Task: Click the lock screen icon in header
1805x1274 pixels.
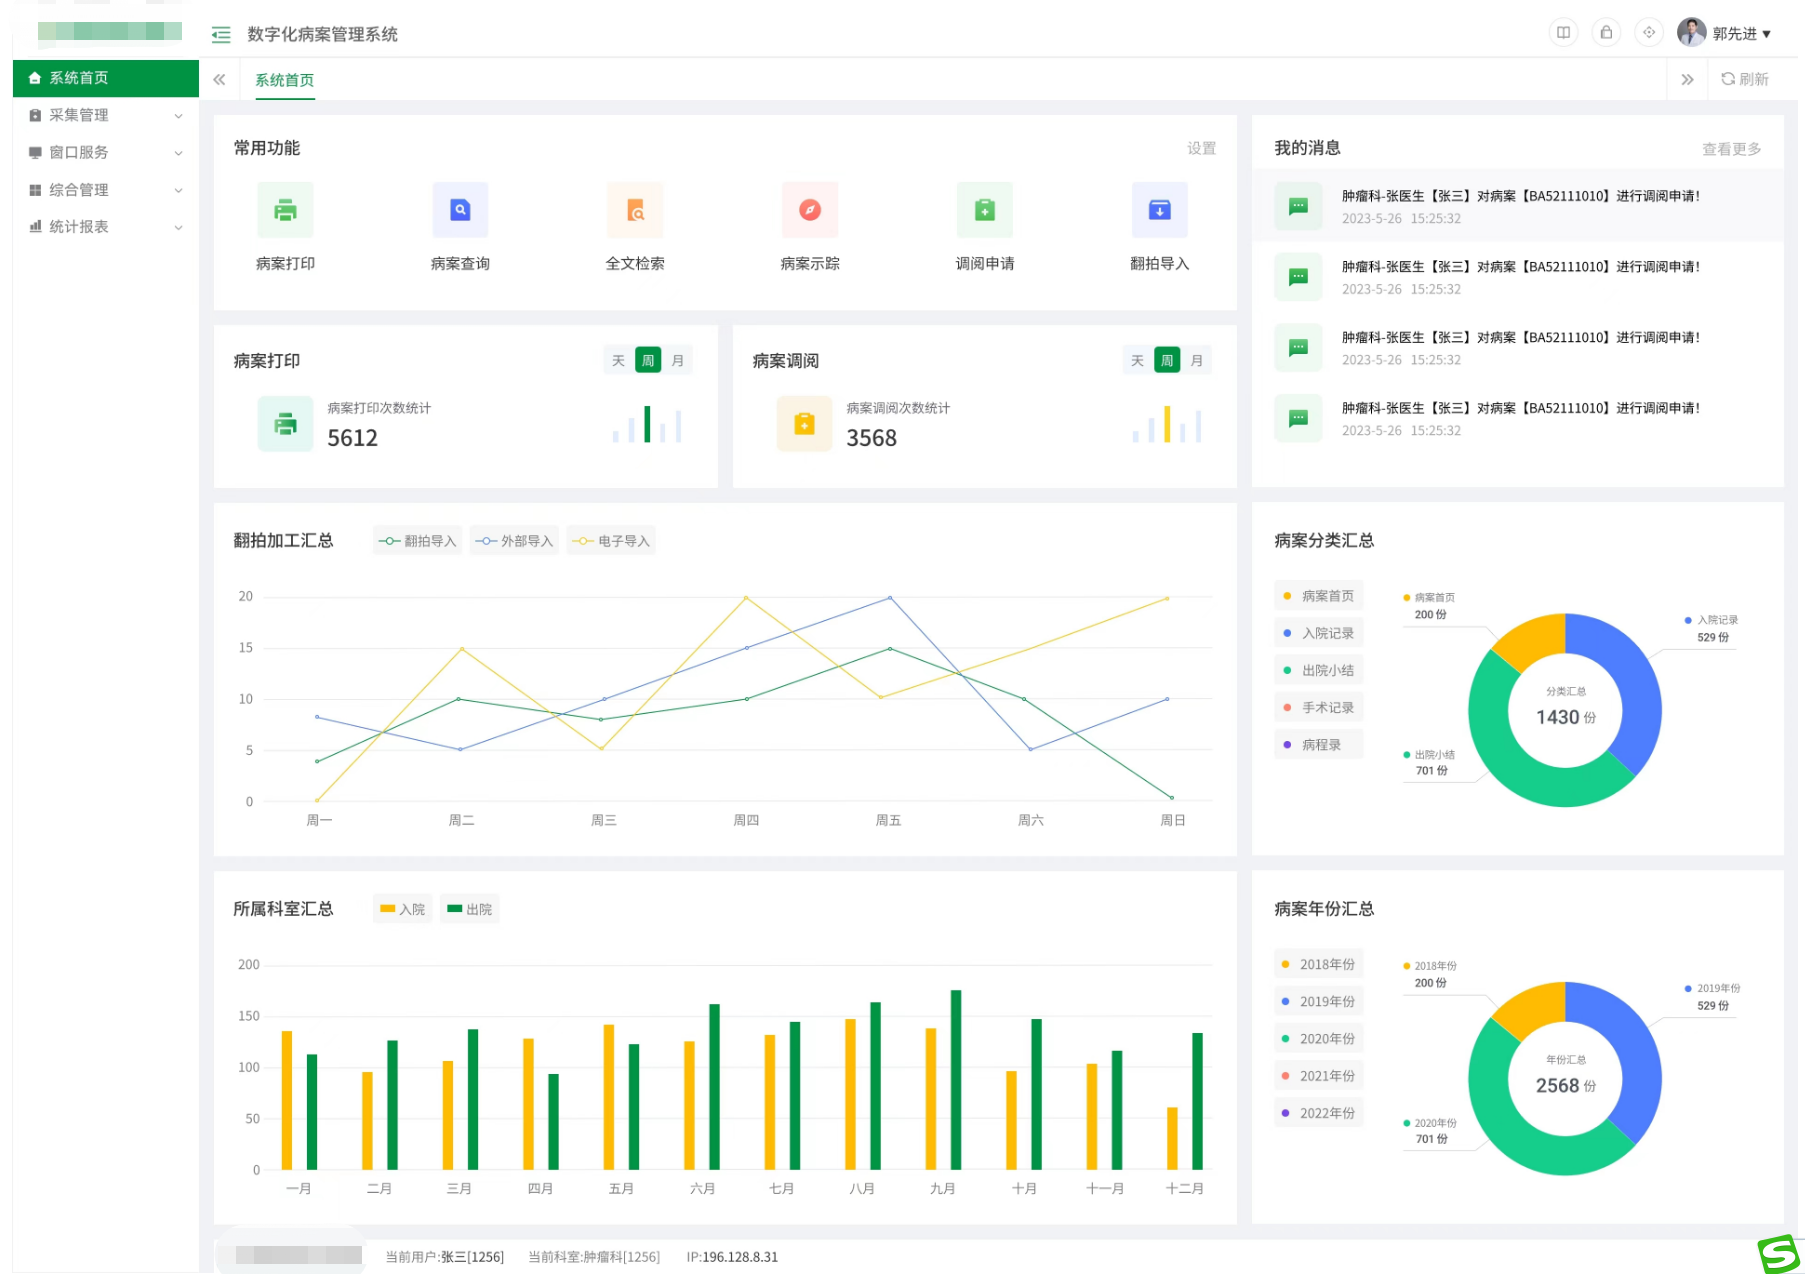Action: pos(1606,33)
